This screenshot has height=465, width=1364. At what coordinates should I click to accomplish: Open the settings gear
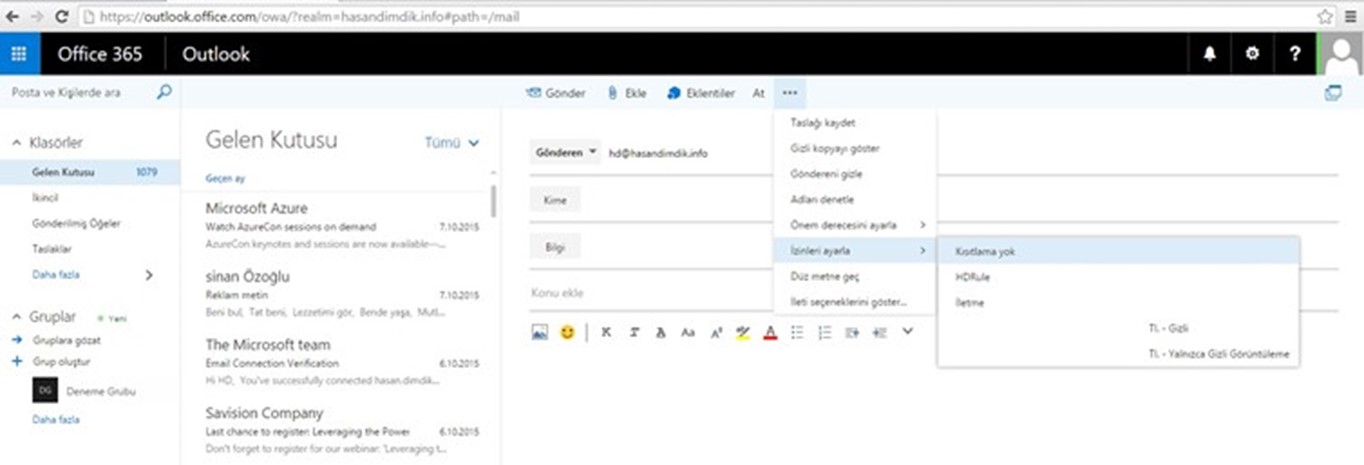tap(1252, 54)
